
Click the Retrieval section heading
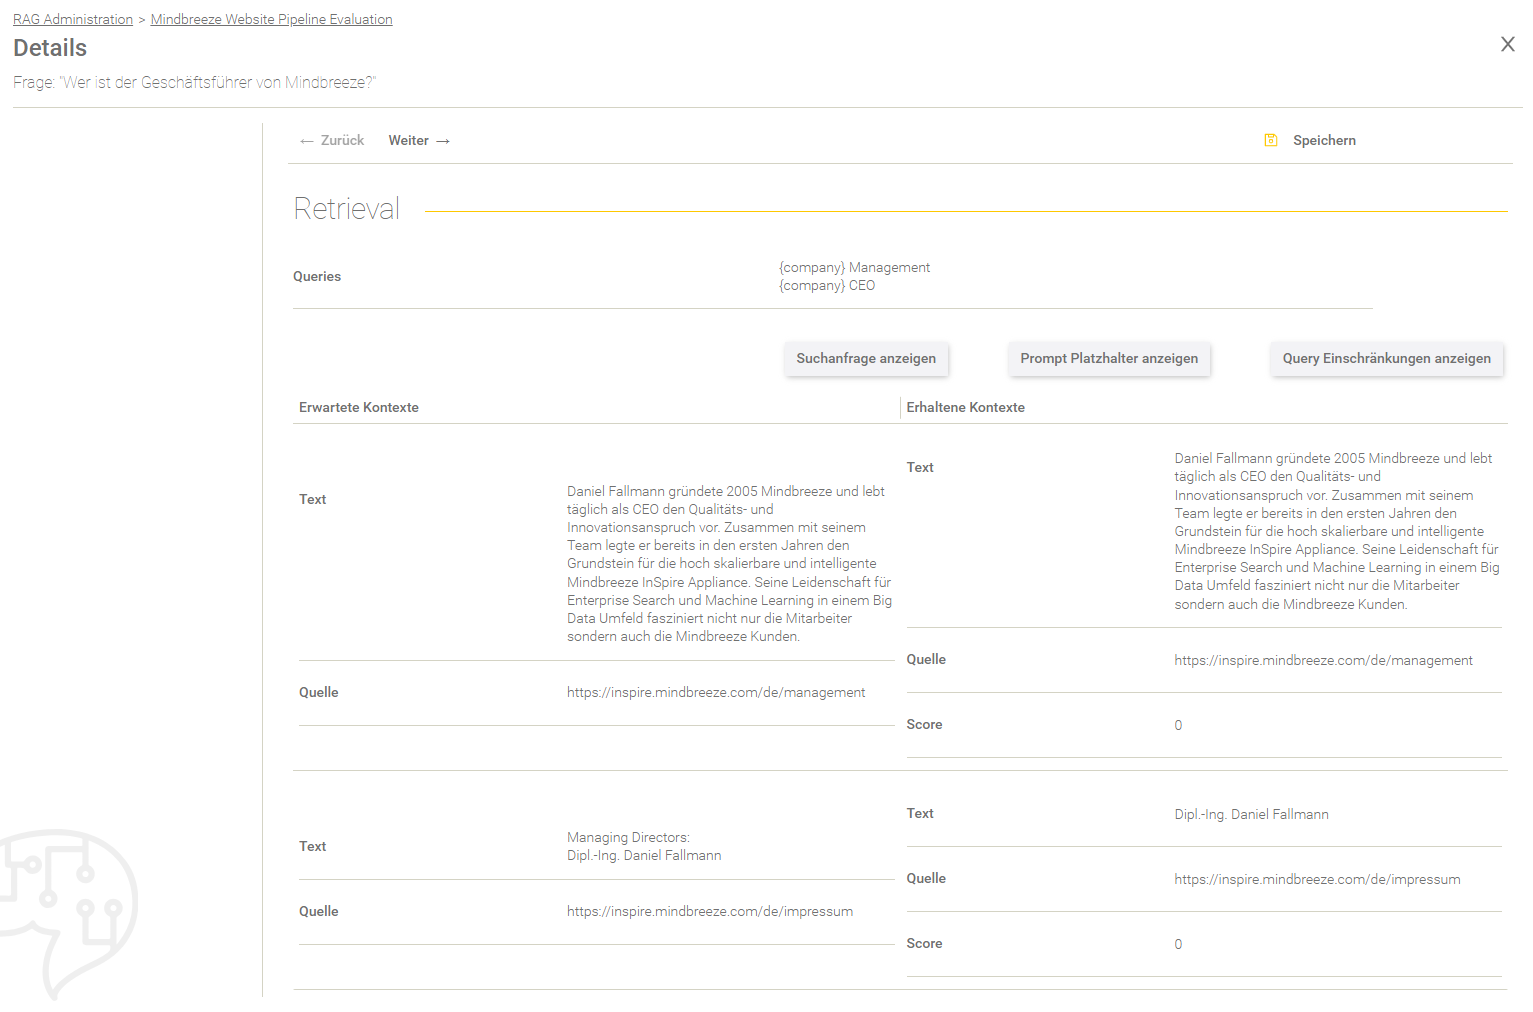pos(346,208)
